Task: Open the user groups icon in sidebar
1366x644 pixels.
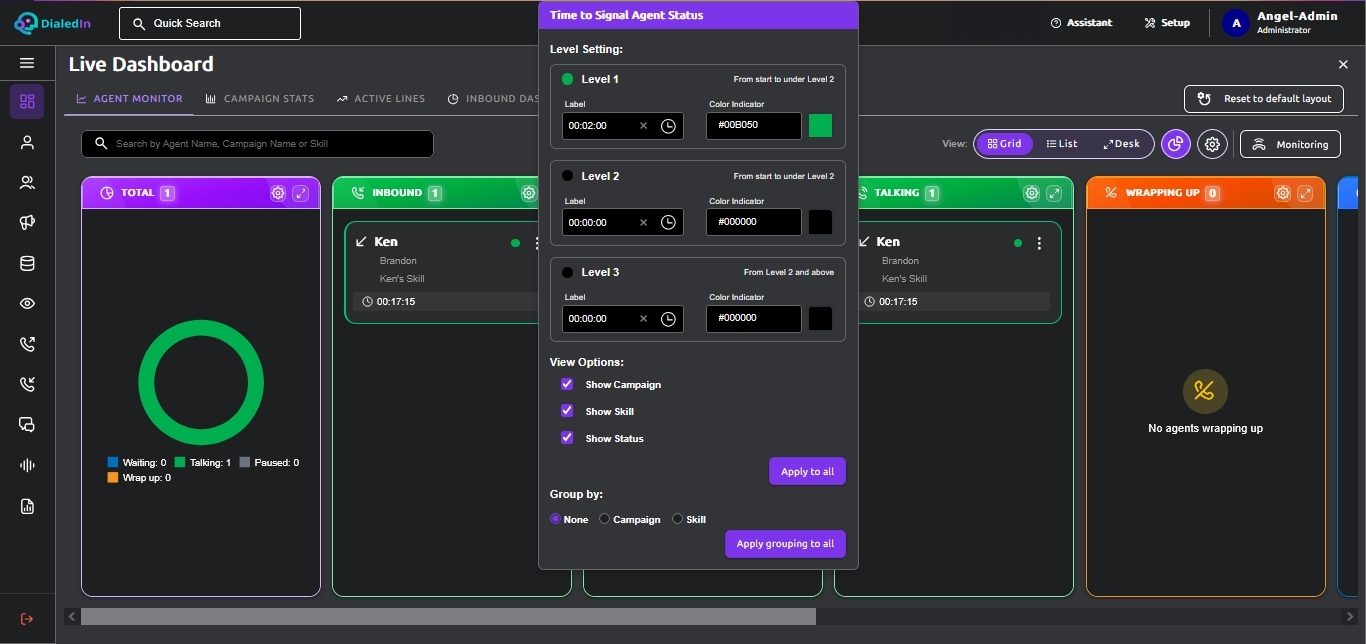Action: tap(27, 183)
